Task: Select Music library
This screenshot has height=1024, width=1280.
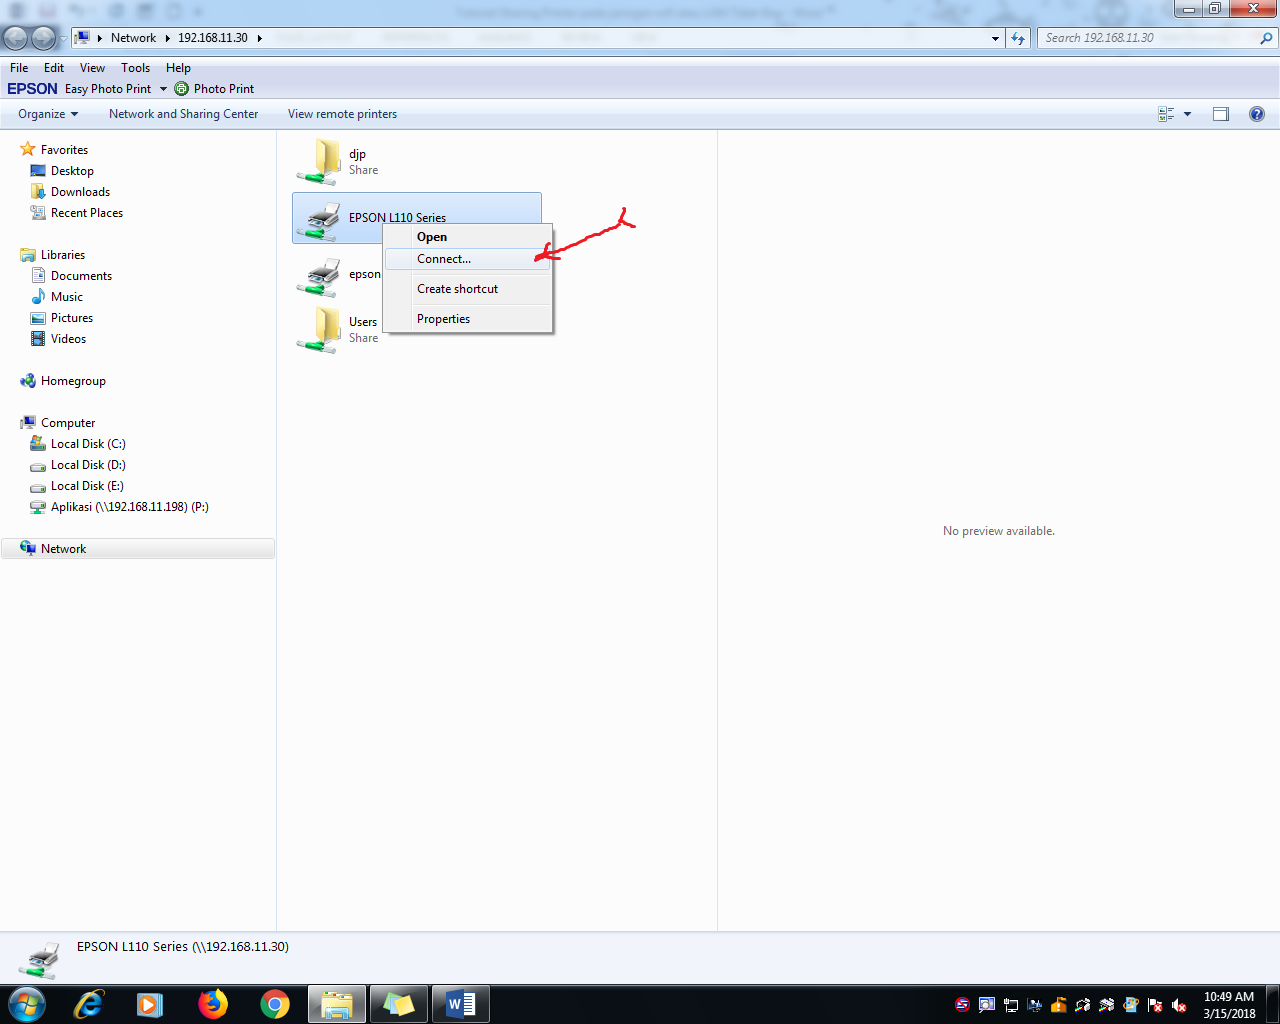Action: pyautogui.click(x=67, y=297)
